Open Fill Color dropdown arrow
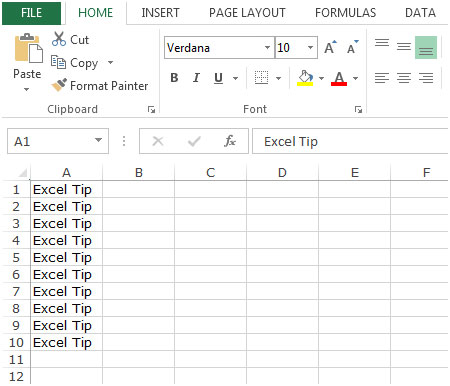 coord(321,79)
